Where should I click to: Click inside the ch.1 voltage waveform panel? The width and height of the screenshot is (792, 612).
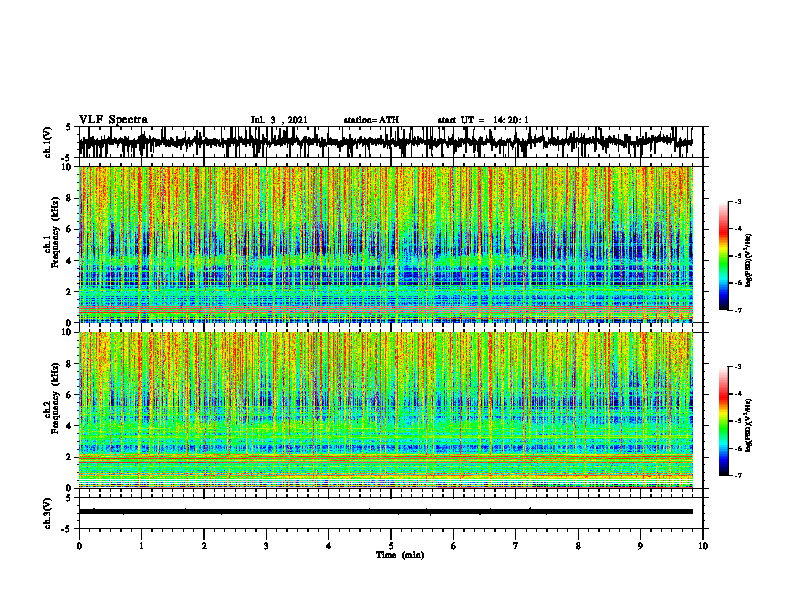pyautogui.click(x=390, y=142)
